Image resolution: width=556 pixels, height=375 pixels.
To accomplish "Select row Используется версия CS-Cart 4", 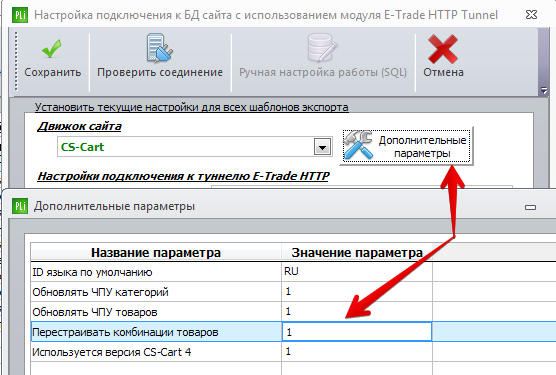I will [156, 352].
